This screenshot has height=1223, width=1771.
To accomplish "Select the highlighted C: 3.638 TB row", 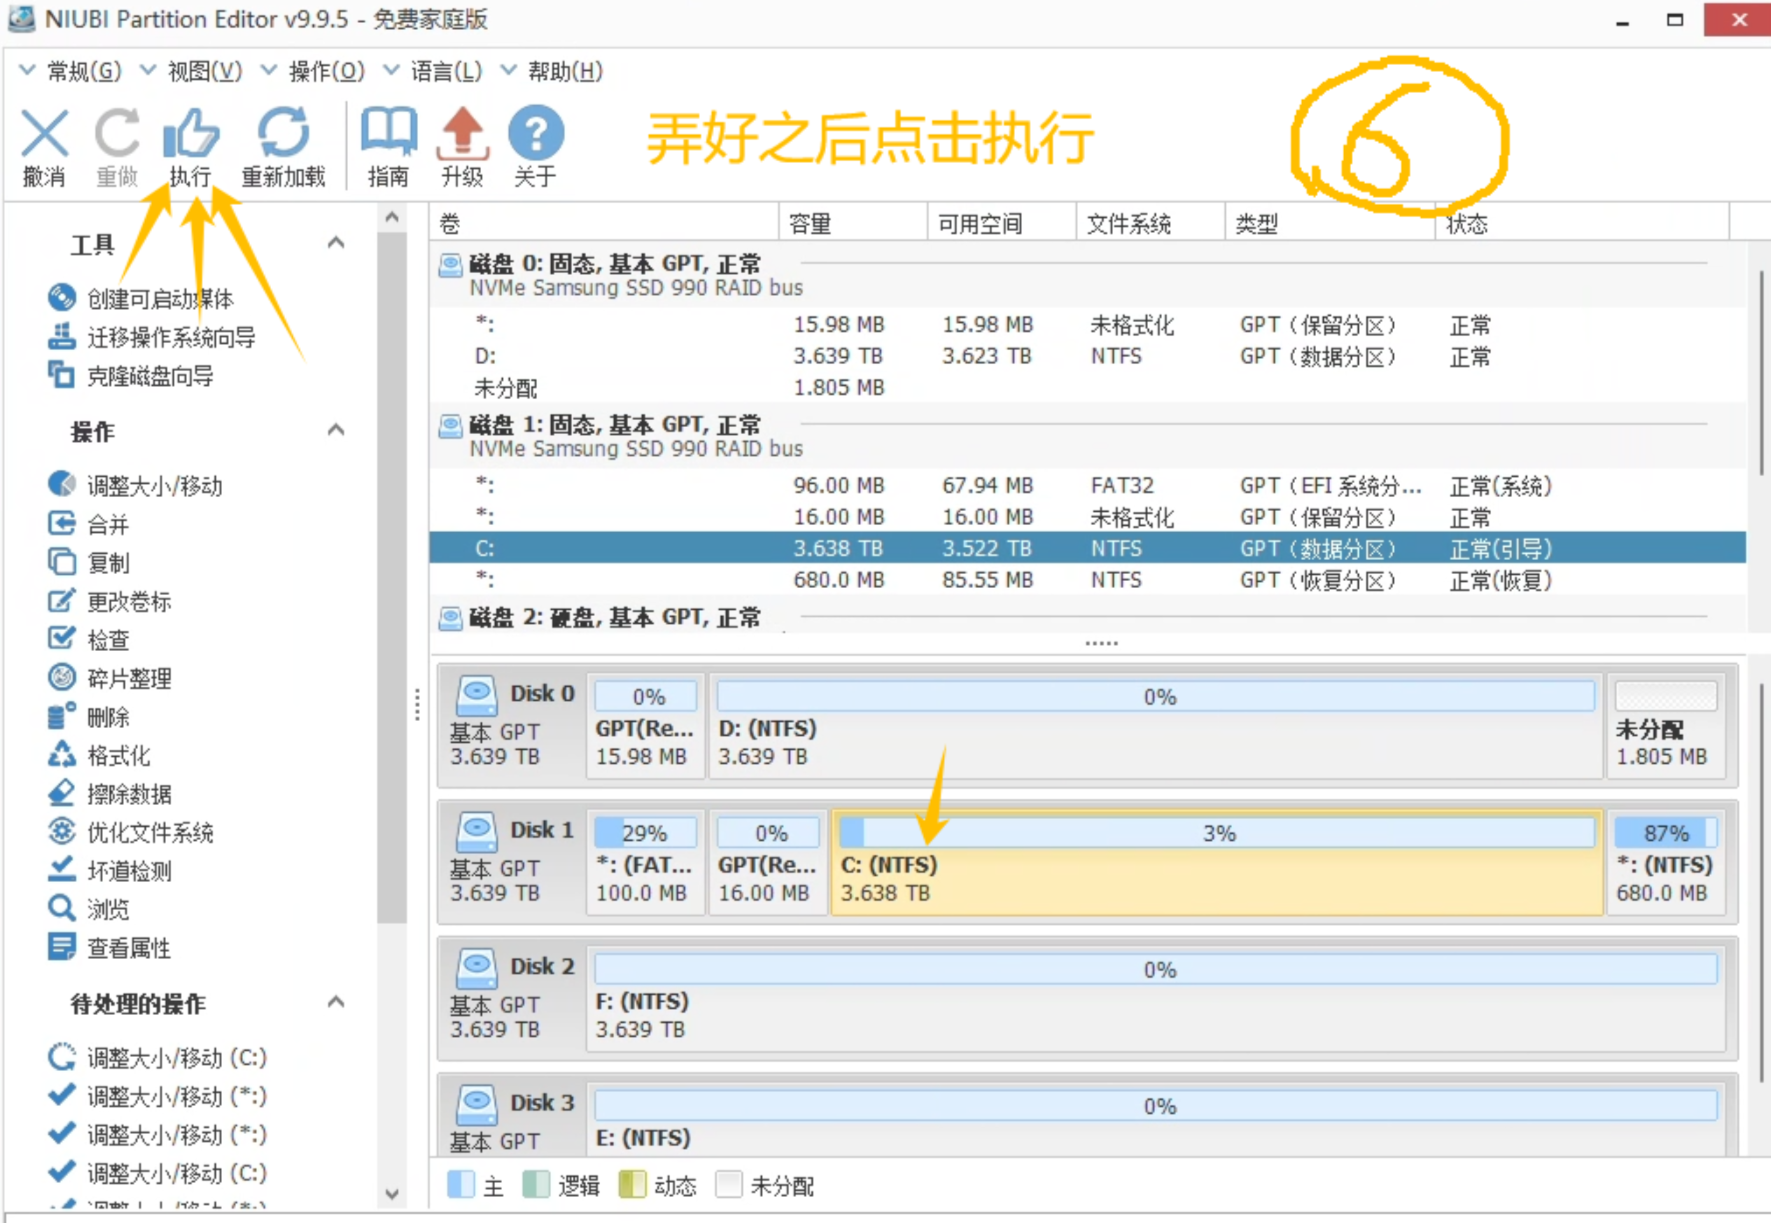I will point(1088,548).
